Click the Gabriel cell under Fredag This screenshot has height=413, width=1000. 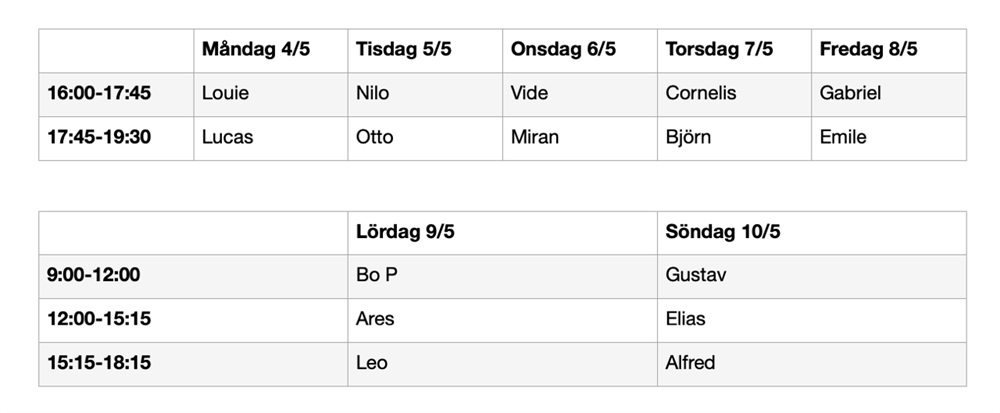click(850, 94)
